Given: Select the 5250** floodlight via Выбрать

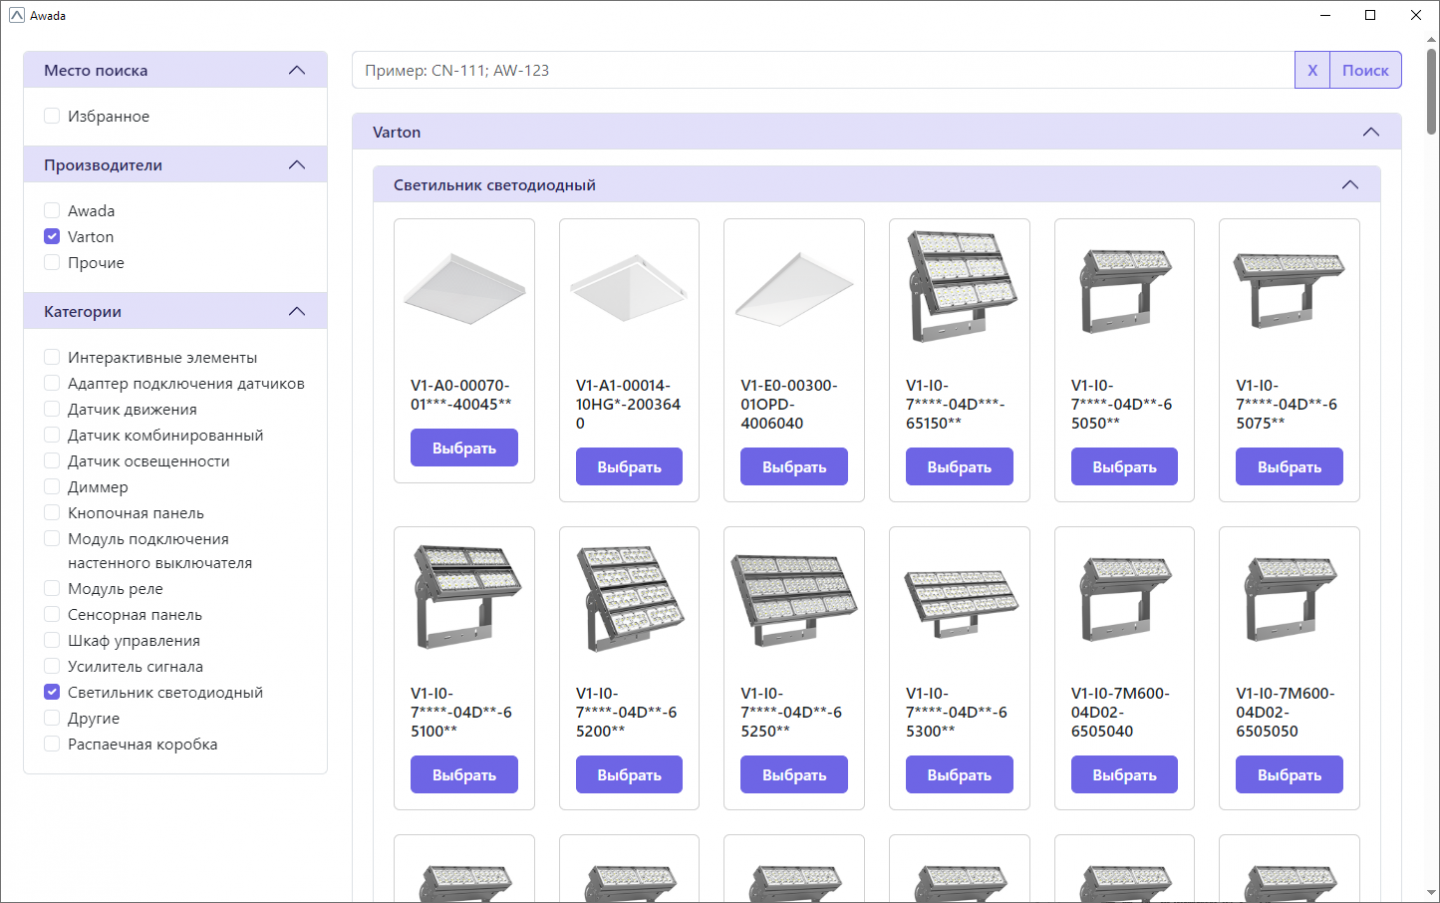Looking at the screenshot, I should tap(794, 775).
